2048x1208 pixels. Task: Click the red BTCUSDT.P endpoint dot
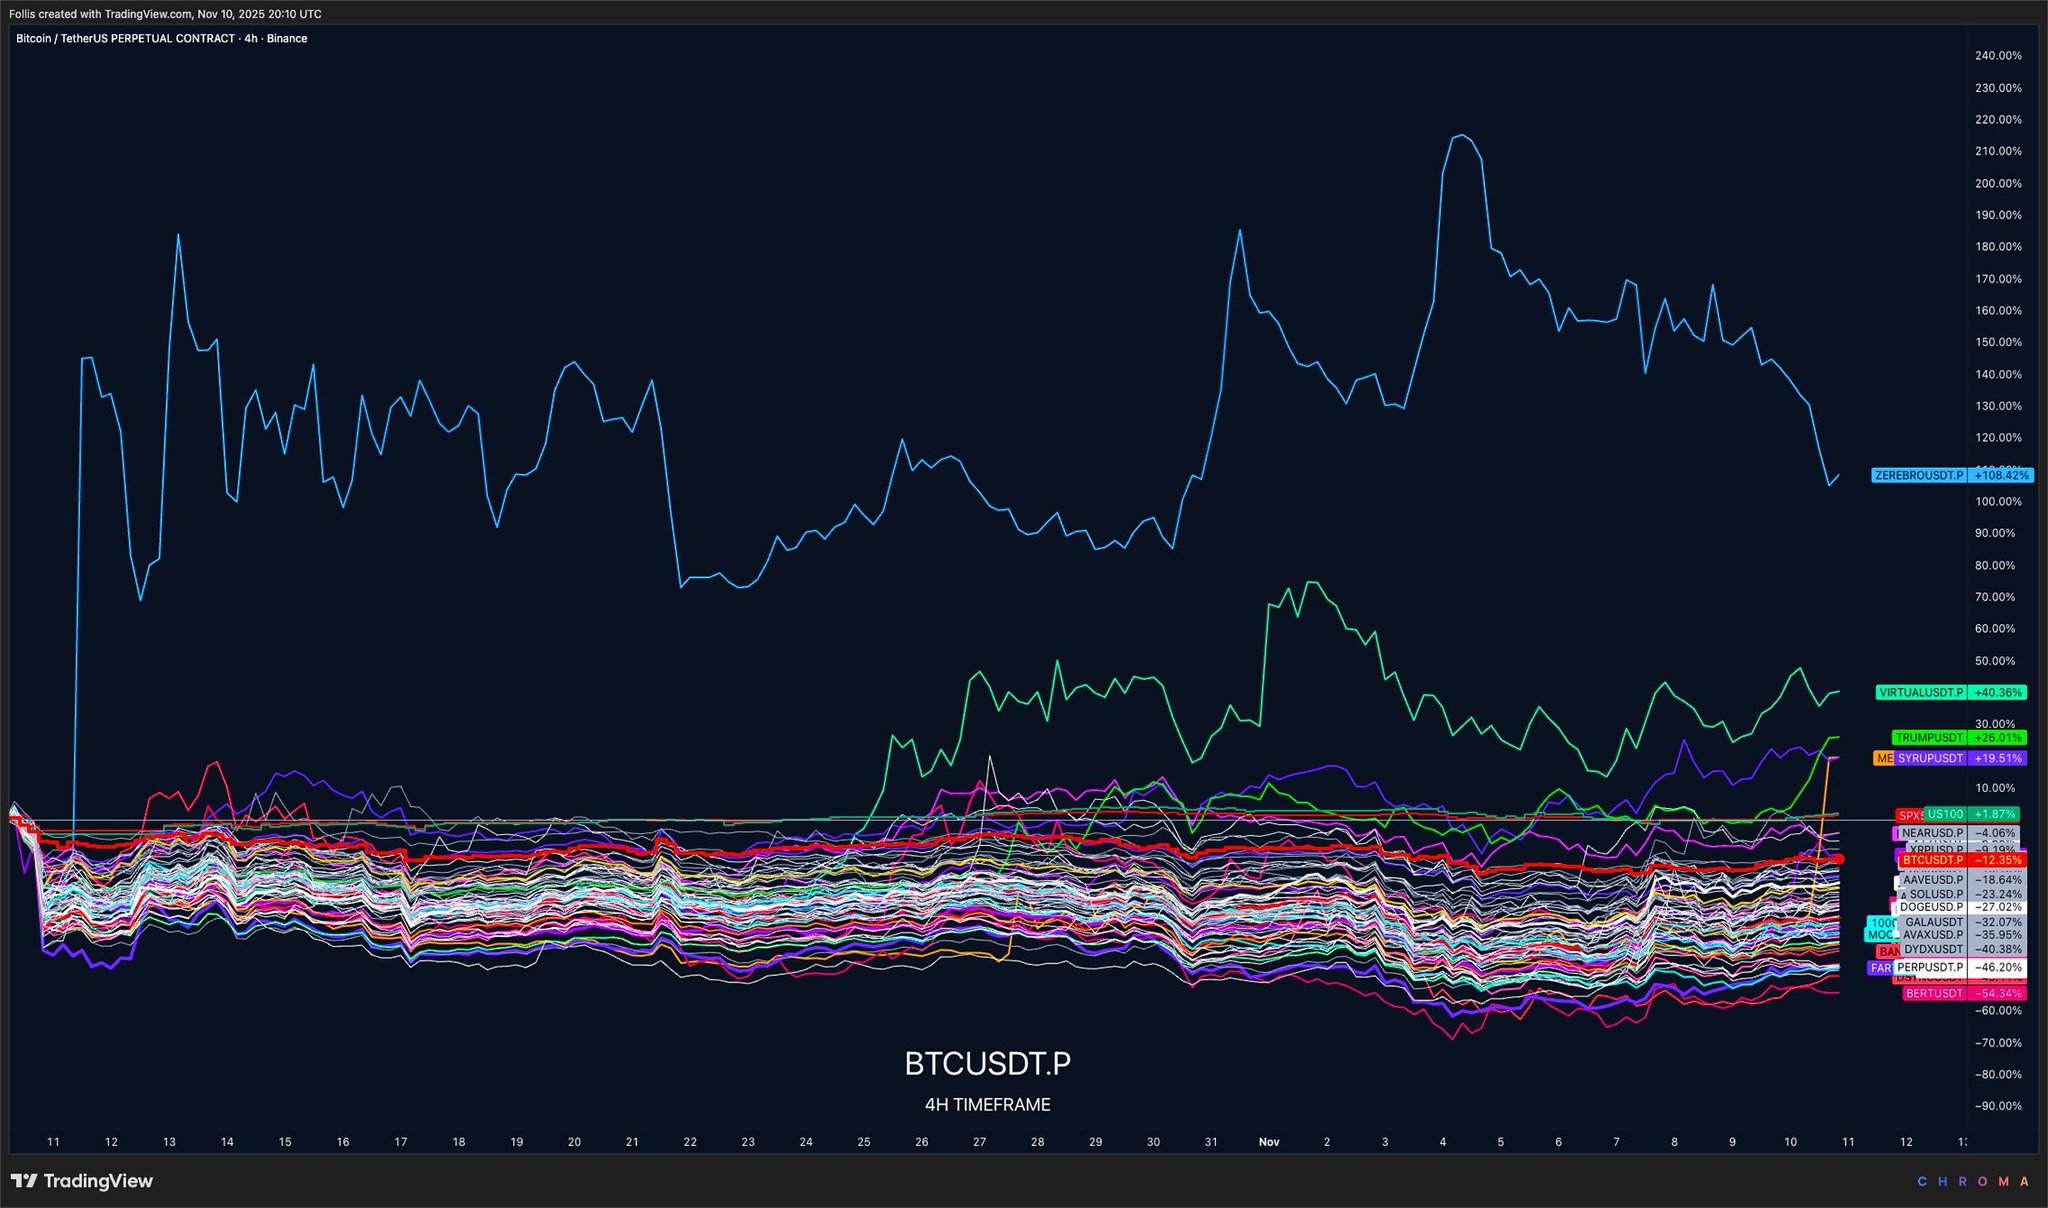[x=1839, y=859]
